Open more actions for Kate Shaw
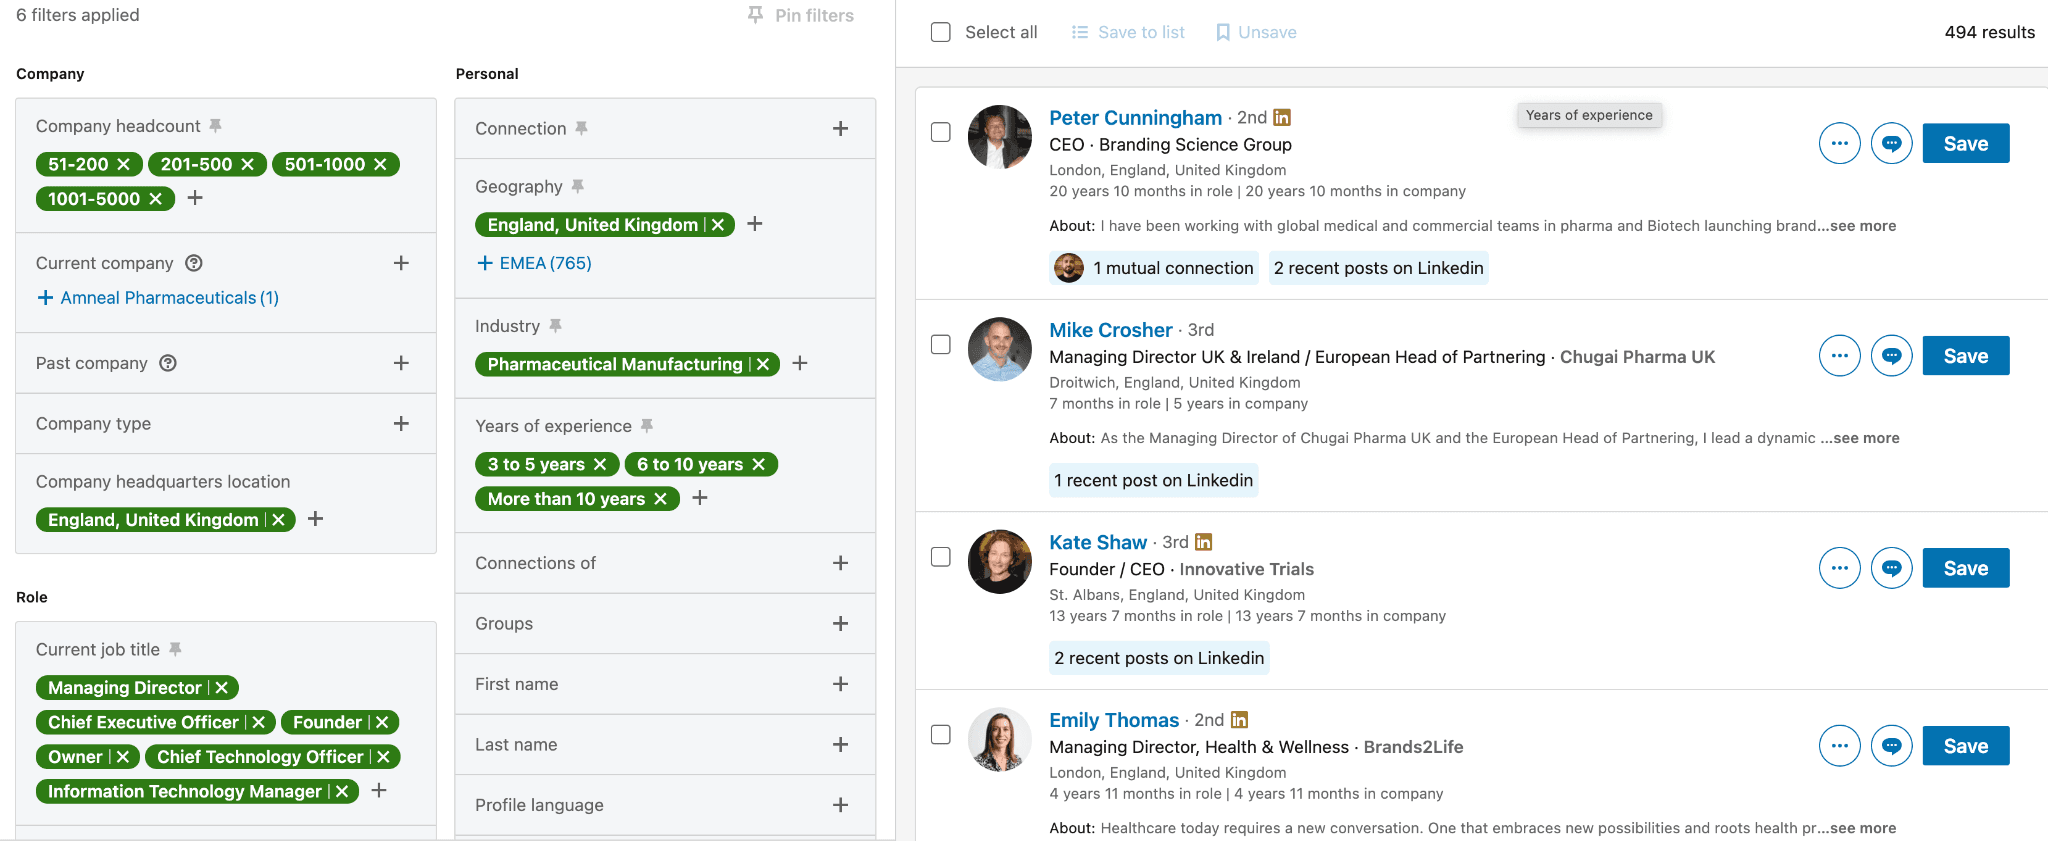The image size is (2048, 841). (1840, 568)
